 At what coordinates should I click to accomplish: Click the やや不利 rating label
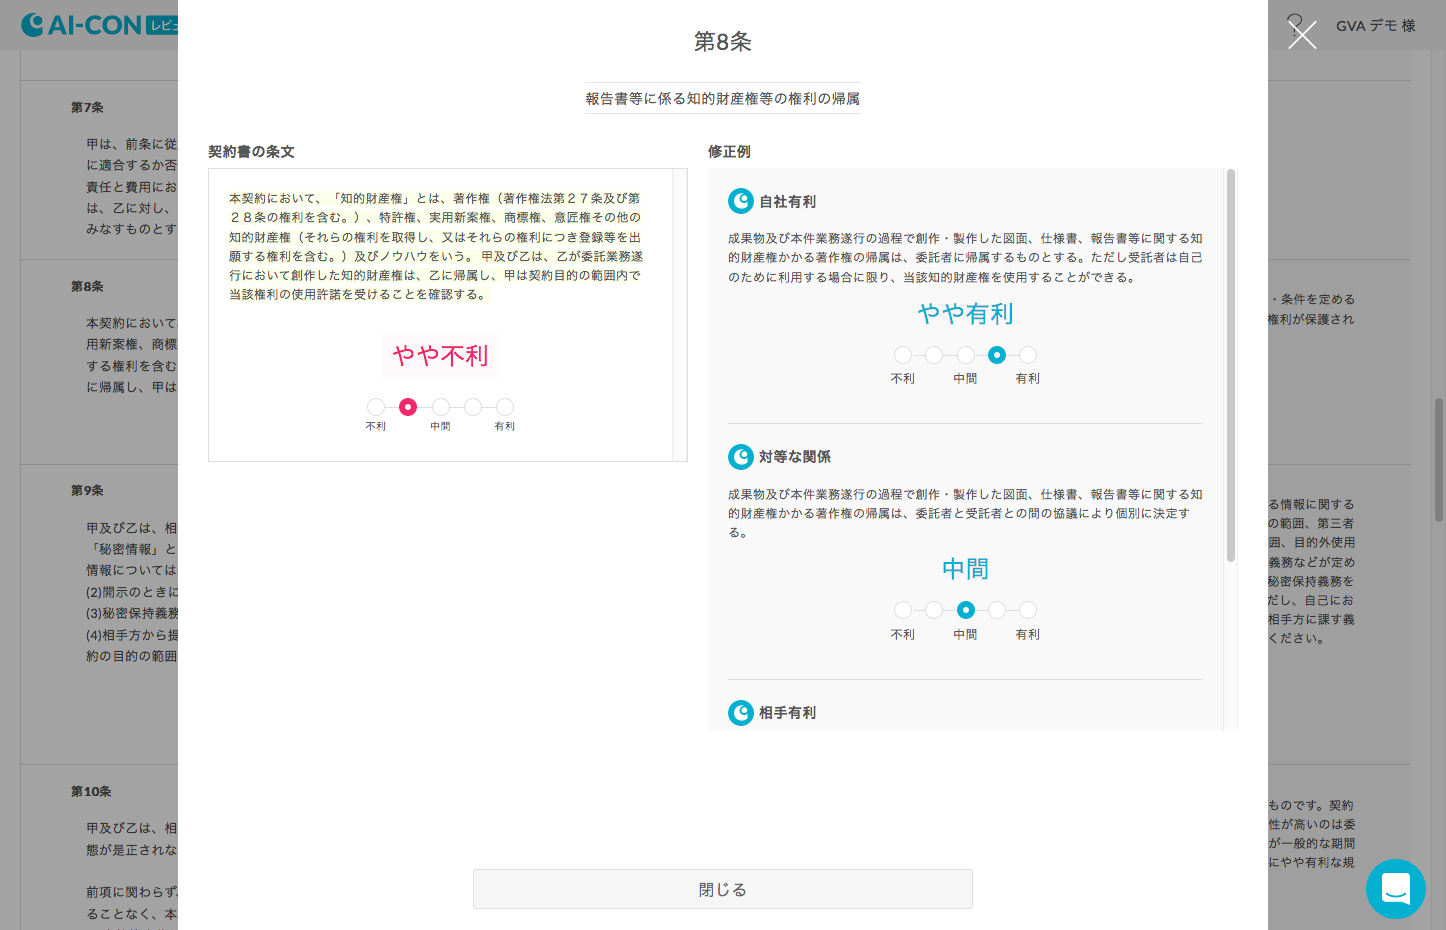tap(440, 355)
